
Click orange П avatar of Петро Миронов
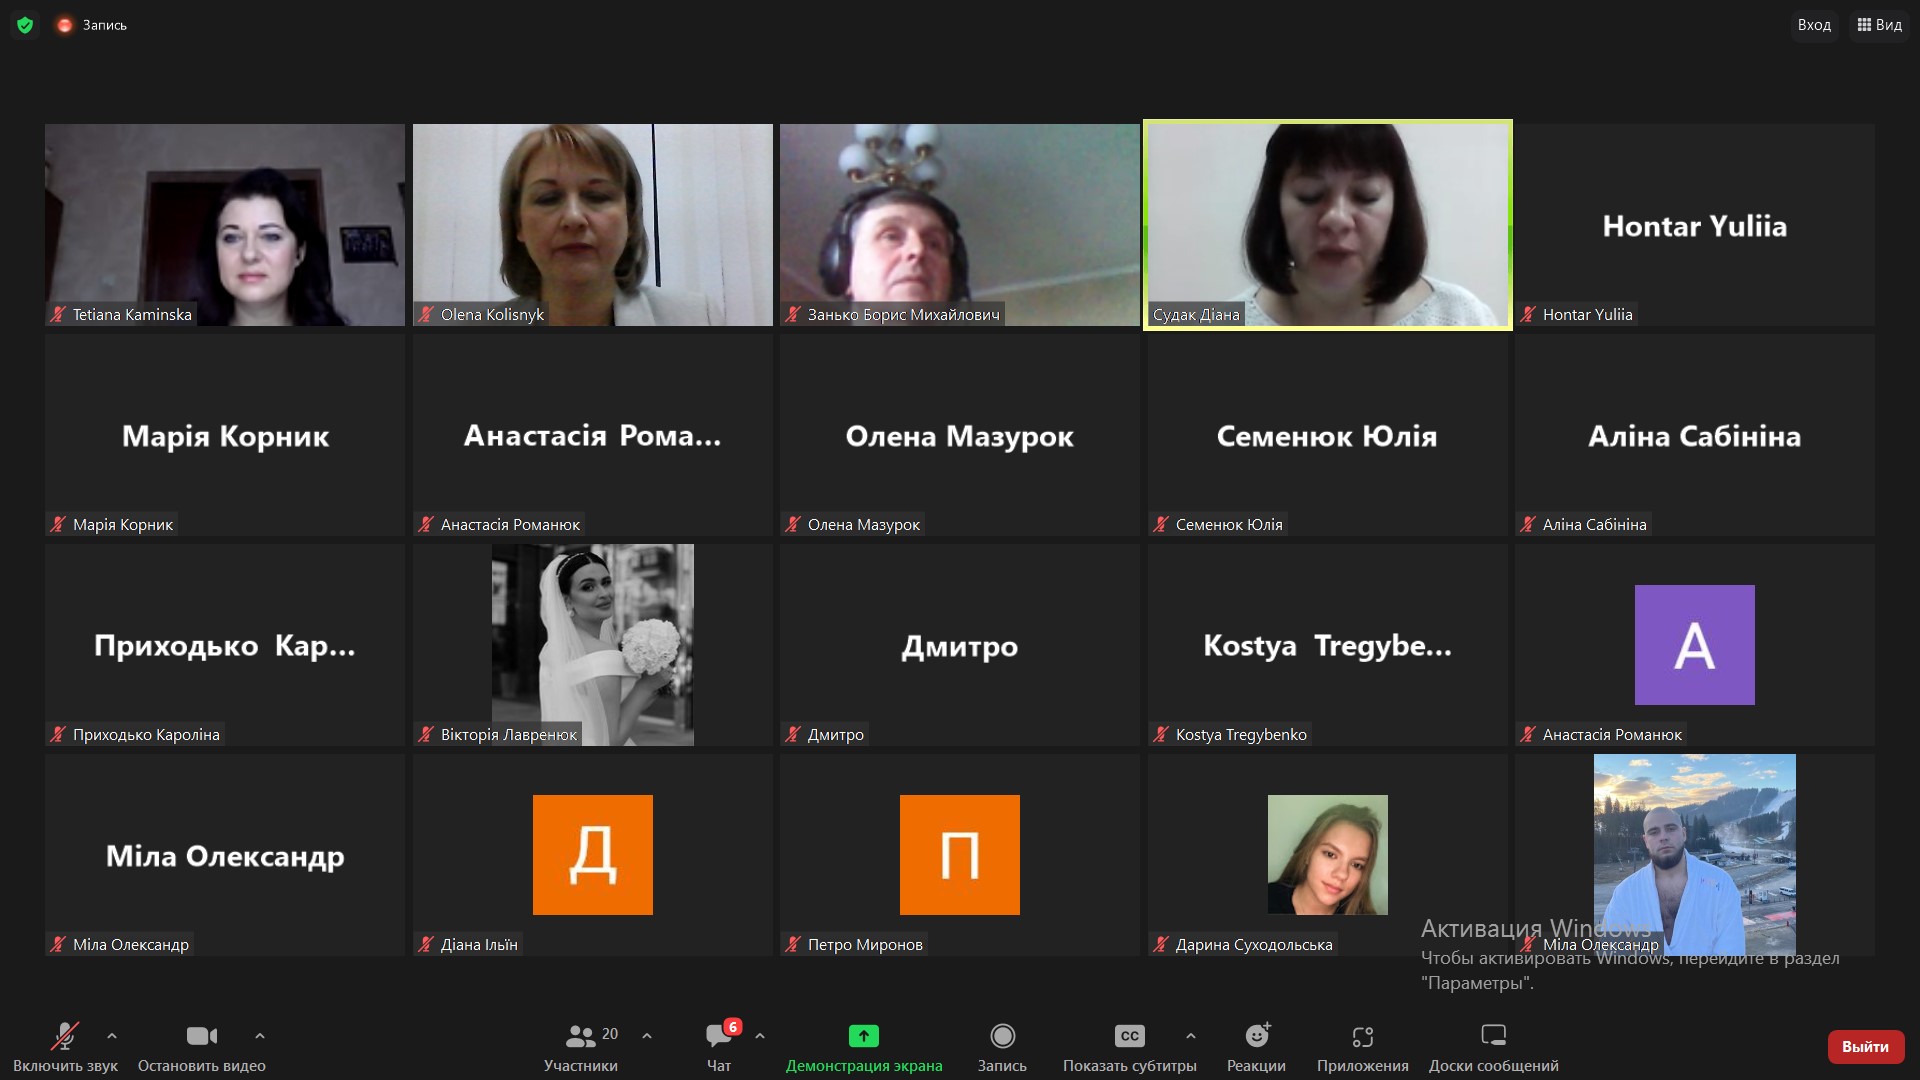click(960, 855)
